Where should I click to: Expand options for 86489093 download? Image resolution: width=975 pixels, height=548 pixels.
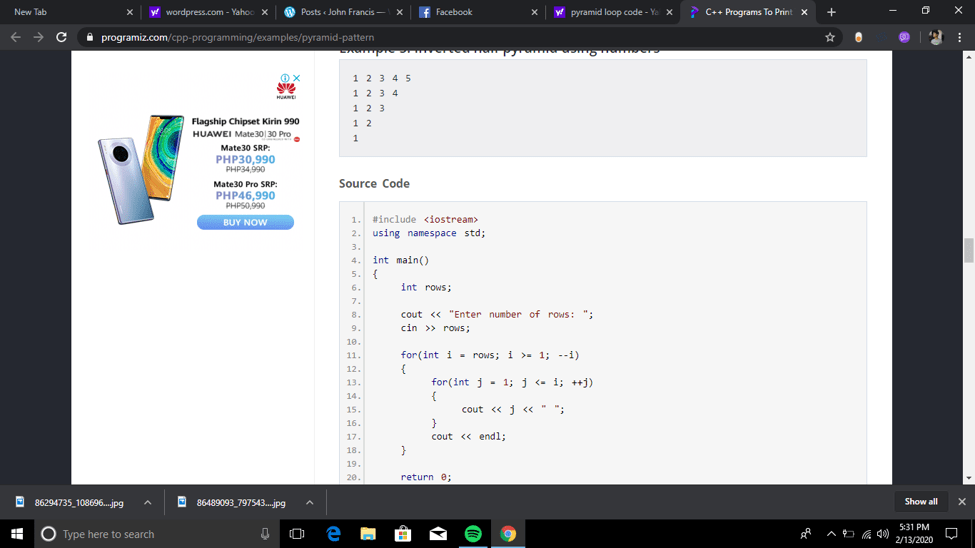(x=309, y=503)
